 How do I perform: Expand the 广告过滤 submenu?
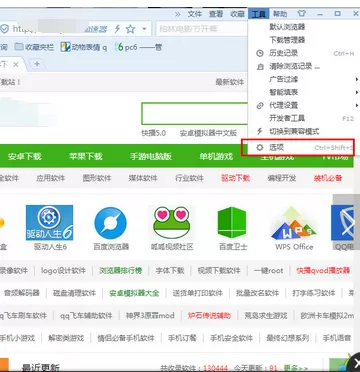(283, 79)
